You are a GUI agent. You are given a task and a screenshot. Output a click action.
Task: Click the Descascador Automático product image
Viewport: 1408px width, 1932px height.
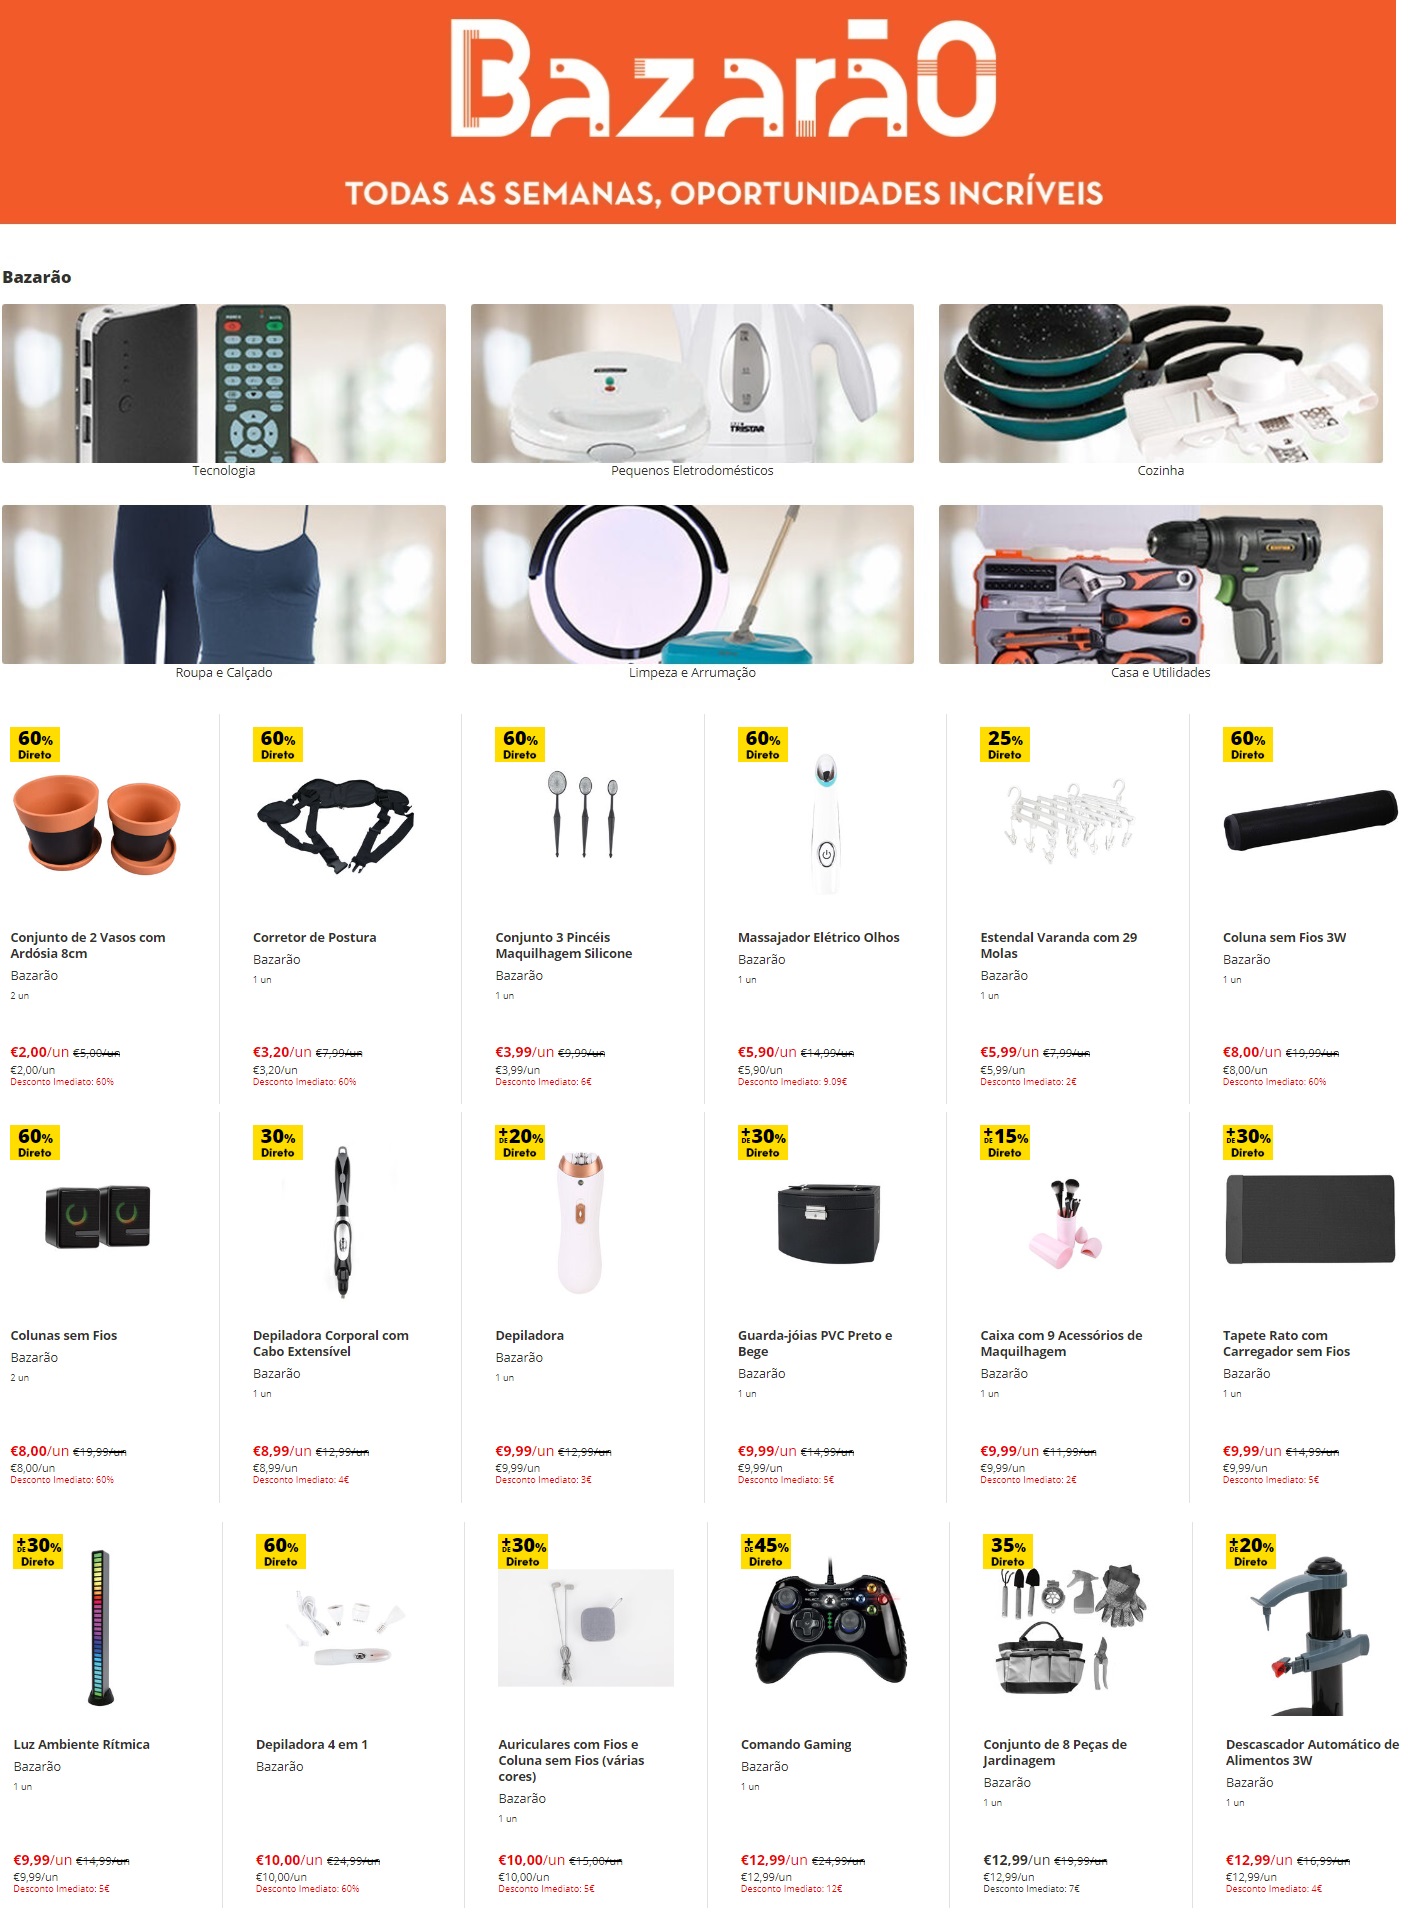coord(1311,1635)
